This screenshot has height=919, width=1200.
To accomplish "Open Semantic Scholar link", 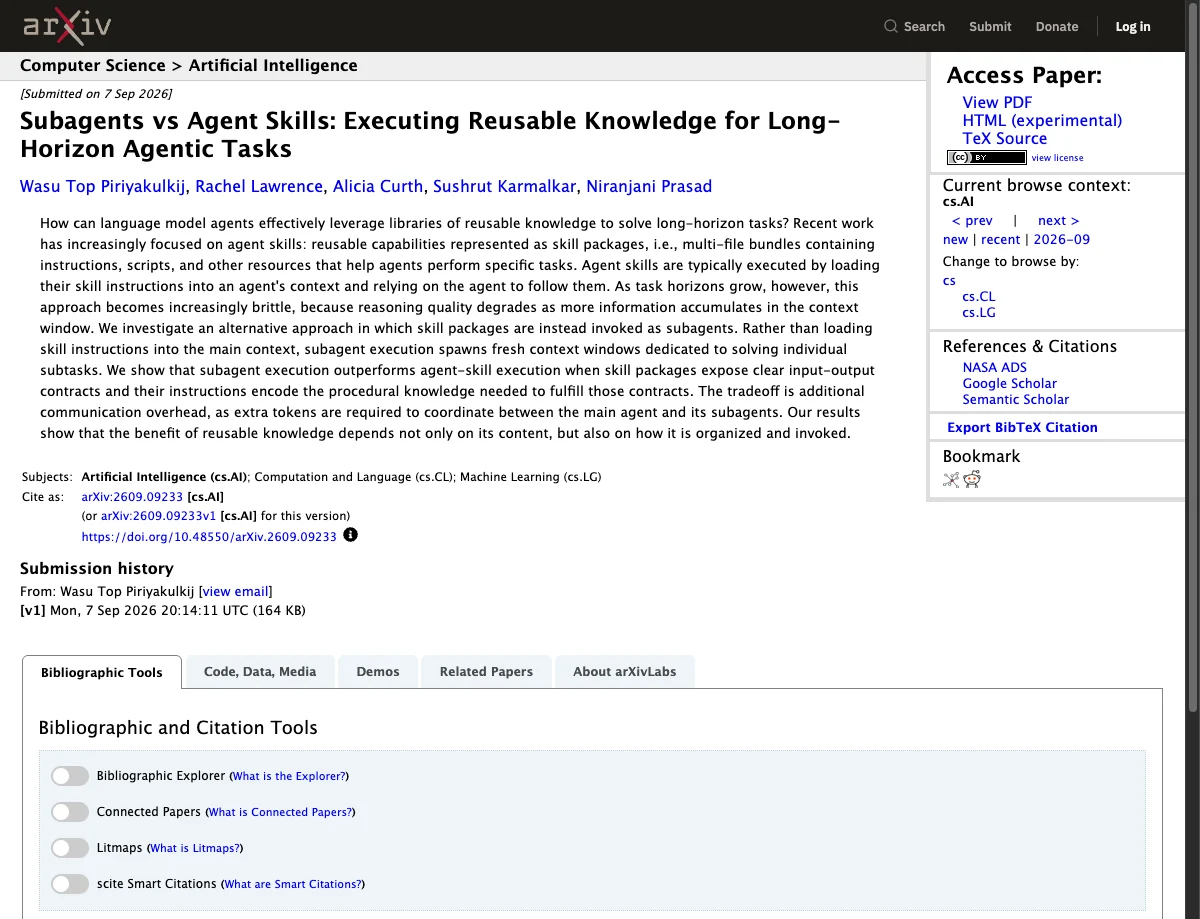I will (x=1015, y=399).
